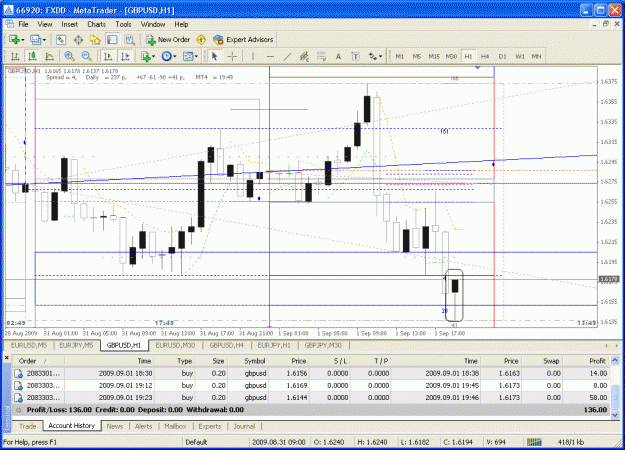Sort history by the Order column header

[x=38, y=361]
